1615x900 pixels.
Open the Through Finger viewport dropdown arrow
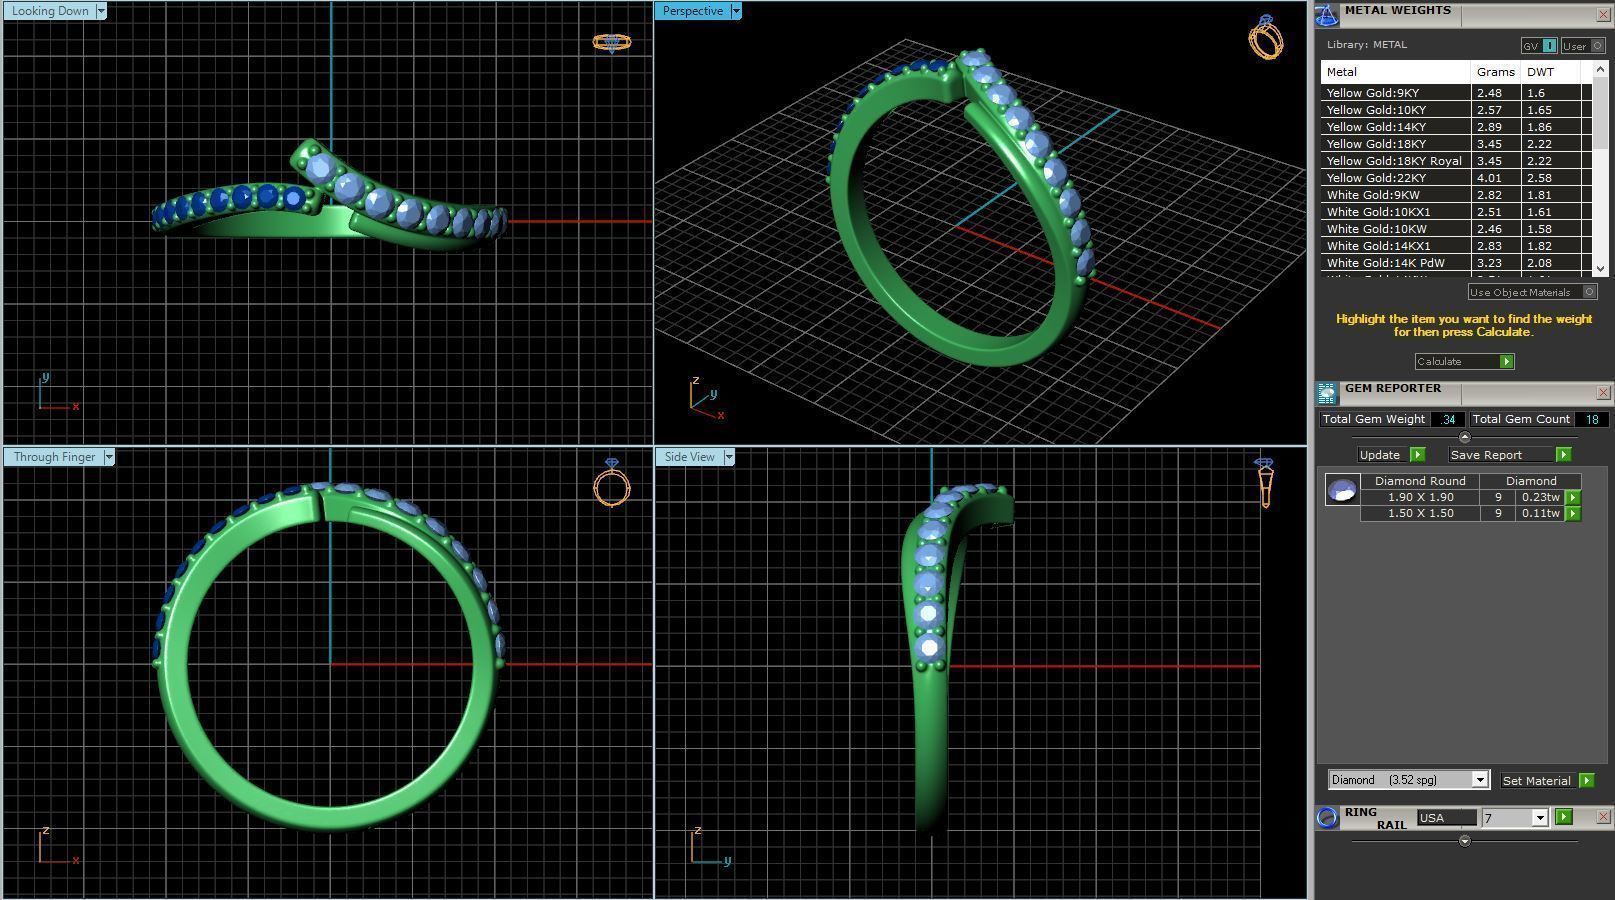[x=109, y=457]
